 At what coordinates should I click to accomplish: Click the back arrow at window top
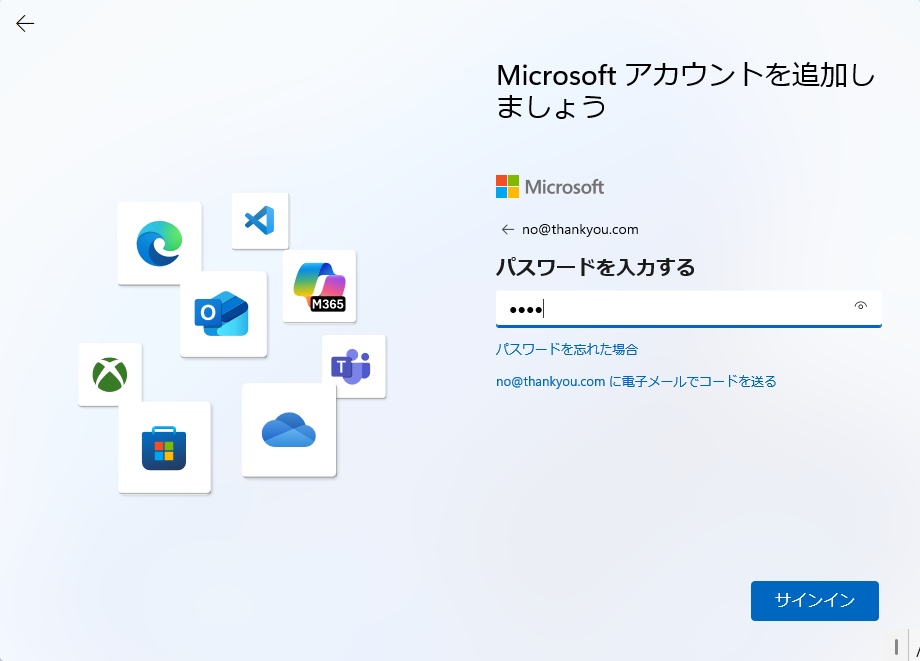(25, 24)
